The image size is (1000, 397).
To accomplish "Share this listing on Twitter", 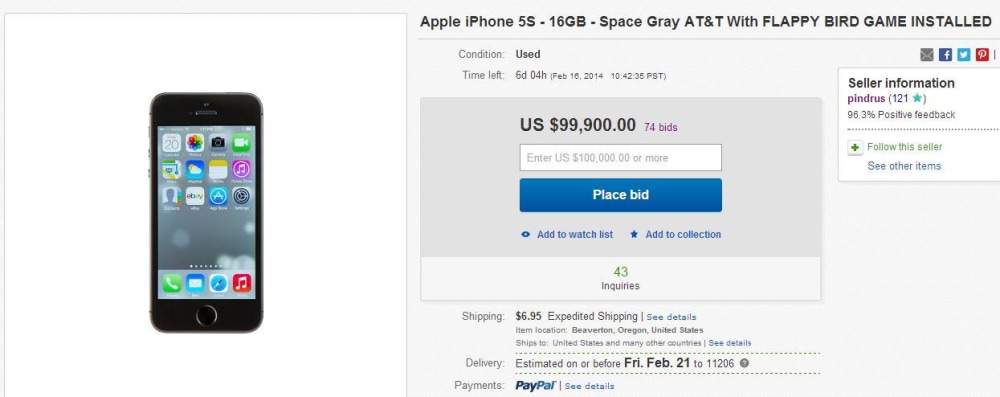I will point(964,55).
